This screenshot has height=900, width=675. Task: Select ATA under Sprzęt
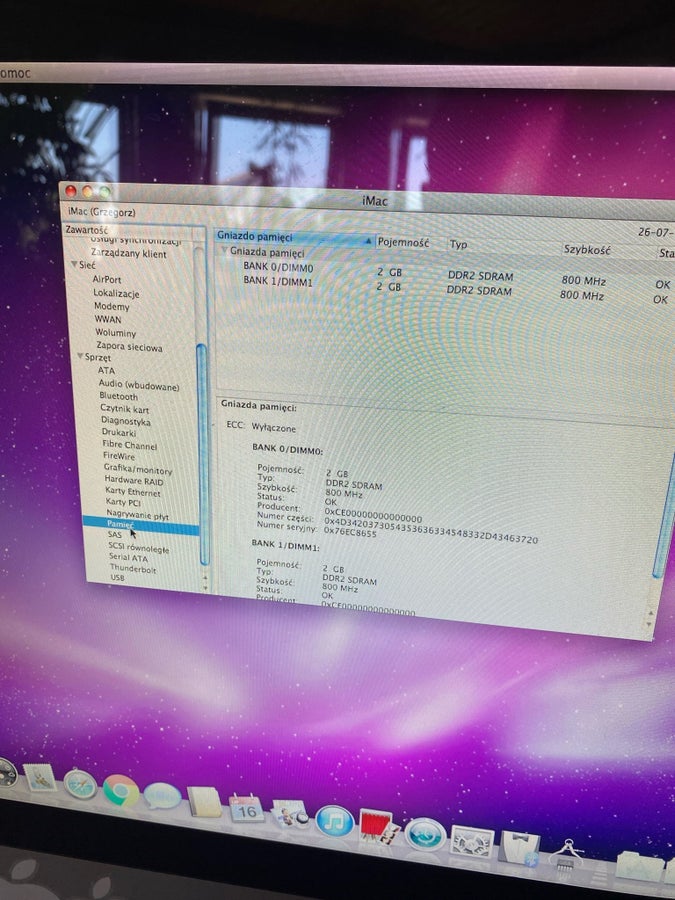pos(106,370)
